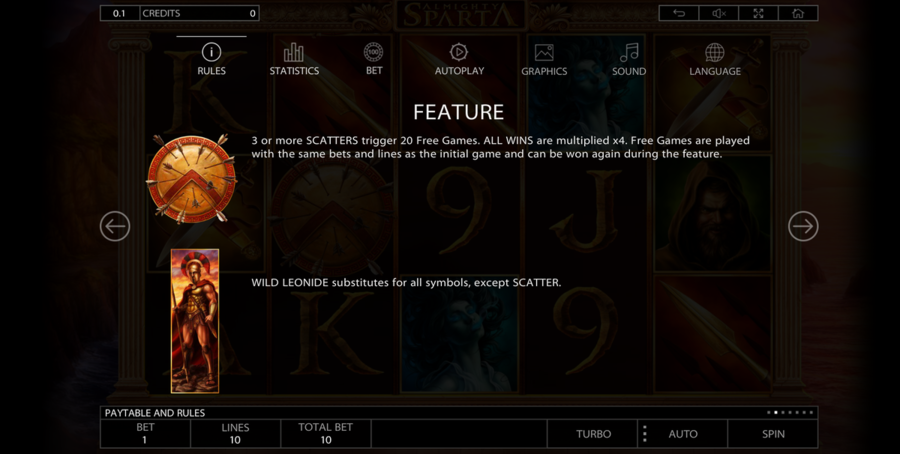900x454 pixels.
Task: Open the Lines selector showing 10
Action: tap(235, 434)
